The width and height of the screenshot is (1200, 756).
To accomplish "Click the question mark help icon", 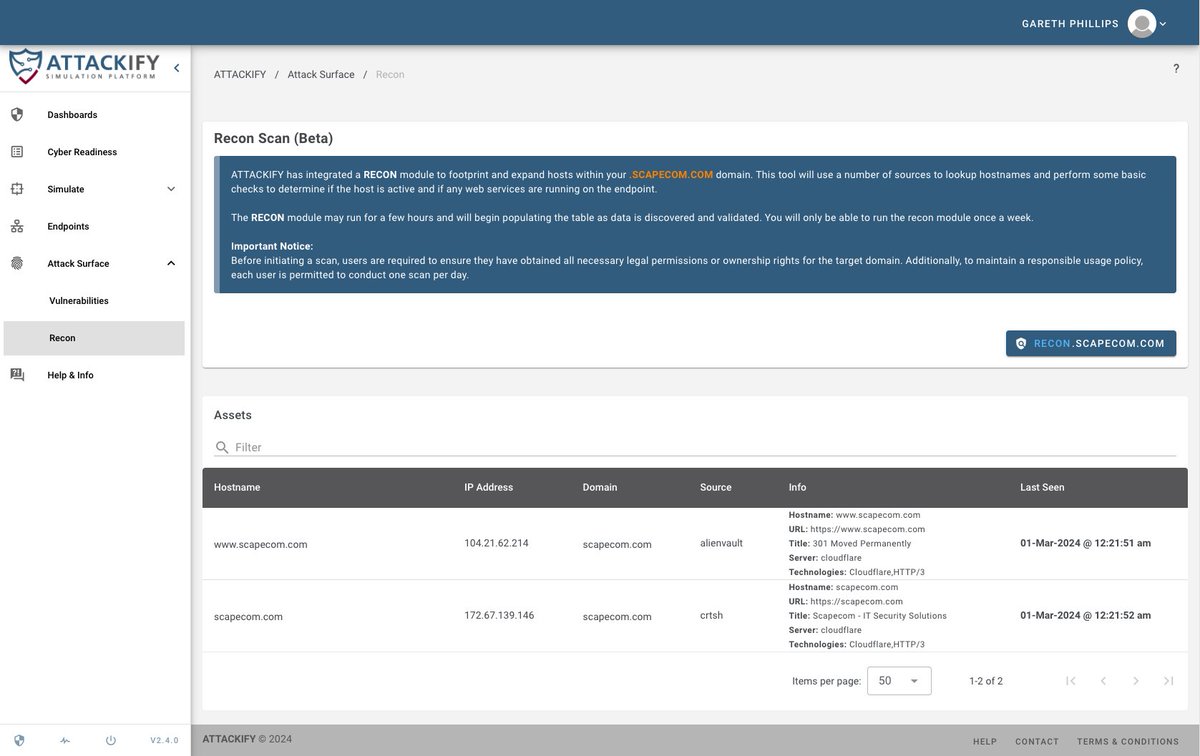I will 1176,69.
